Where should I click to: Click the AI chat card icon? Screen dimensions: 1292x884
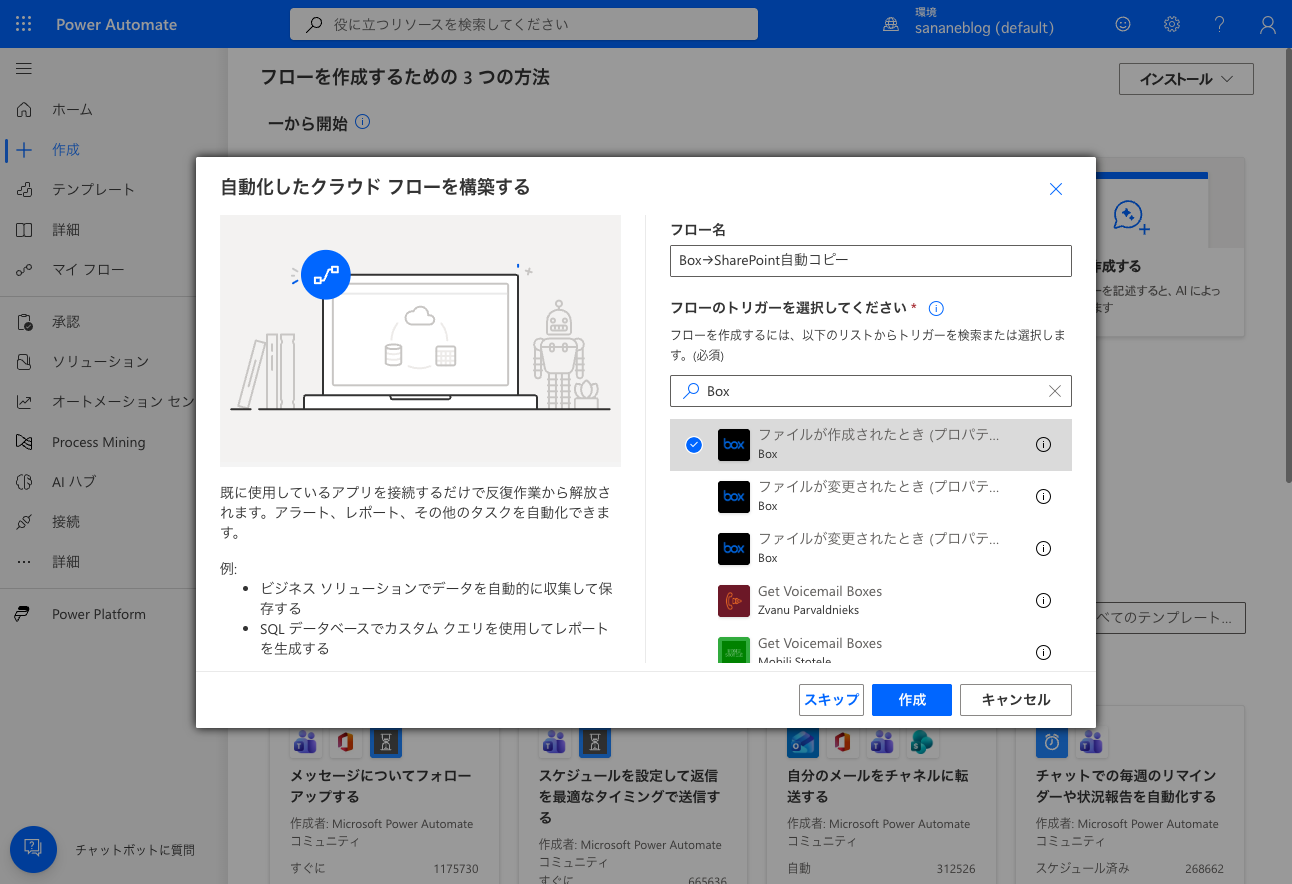[x=1131, y=216]
